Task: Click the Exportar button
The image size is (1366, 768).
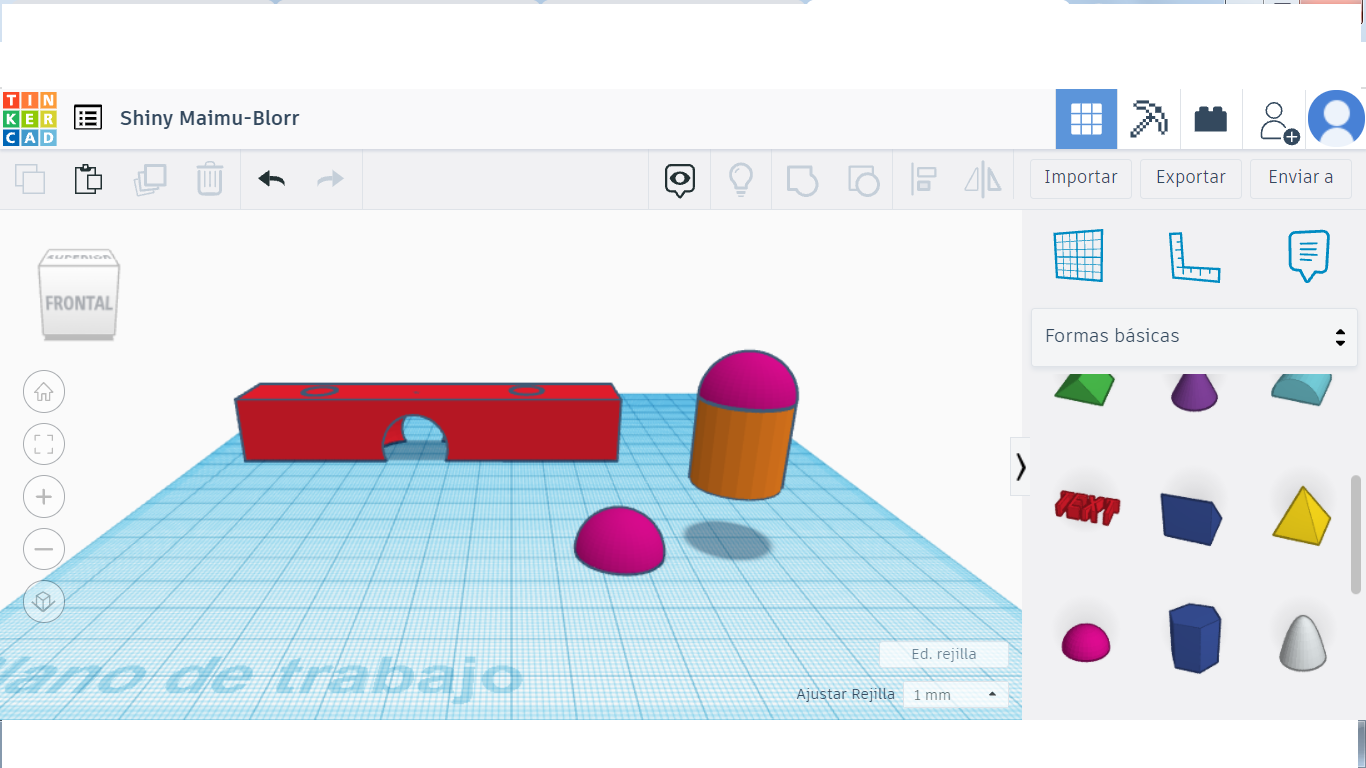Action: 1191,178
